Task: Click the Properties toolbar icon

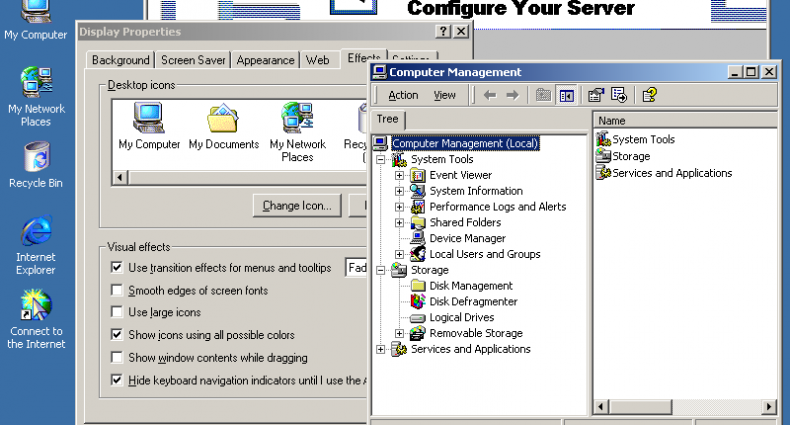Action: [x=596, y=95]
